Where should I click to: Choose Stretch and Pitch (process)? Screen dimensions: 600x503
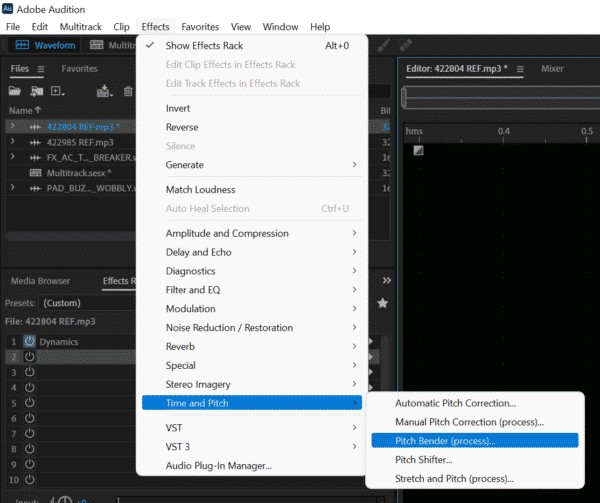click(475, 479)
